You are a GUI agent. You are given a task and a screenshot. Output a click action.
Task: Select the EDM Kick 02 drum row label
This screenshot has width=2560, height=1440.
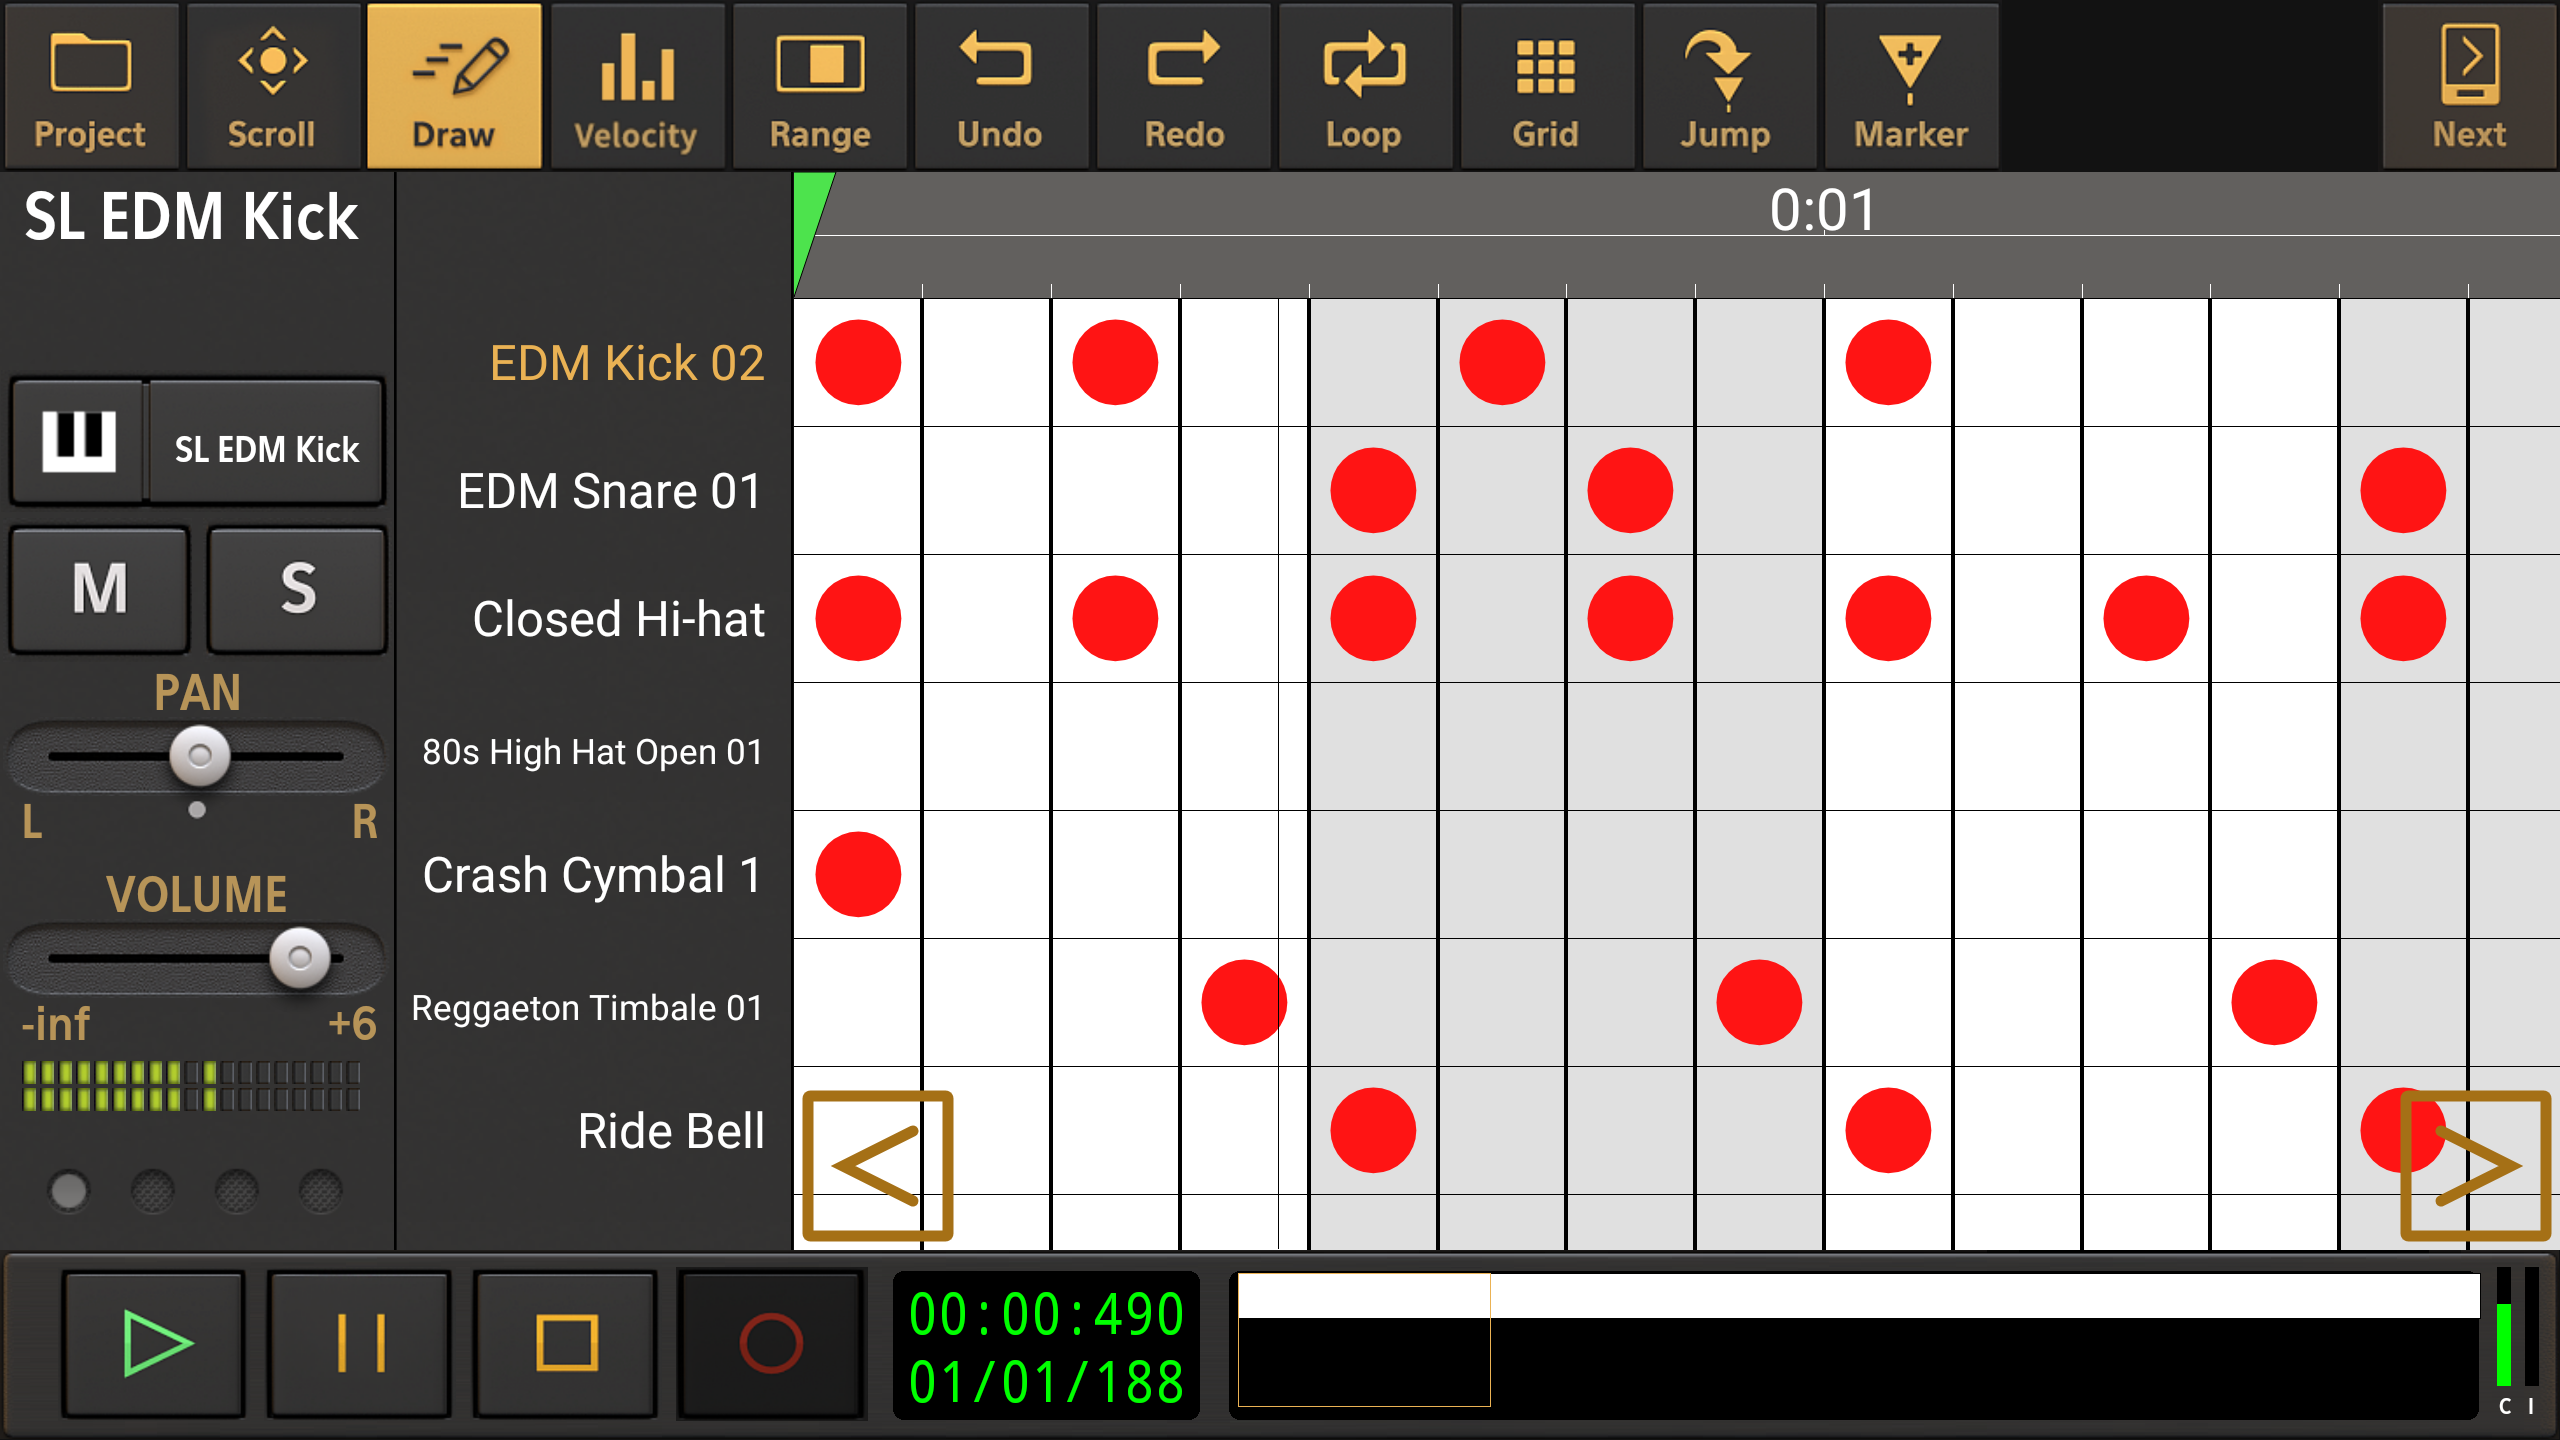627,363
